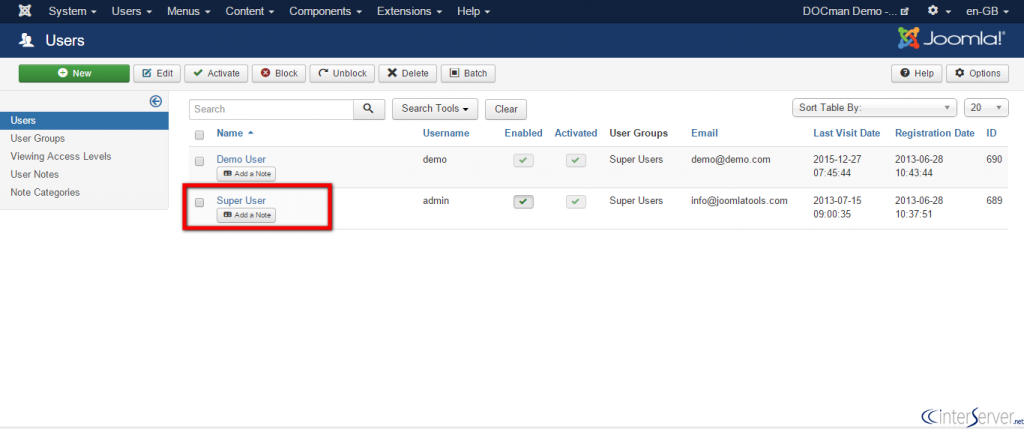The width and height of the screenshot is (1024, 429).
Task: Click the Batch toolbar button
Action: 468,73
